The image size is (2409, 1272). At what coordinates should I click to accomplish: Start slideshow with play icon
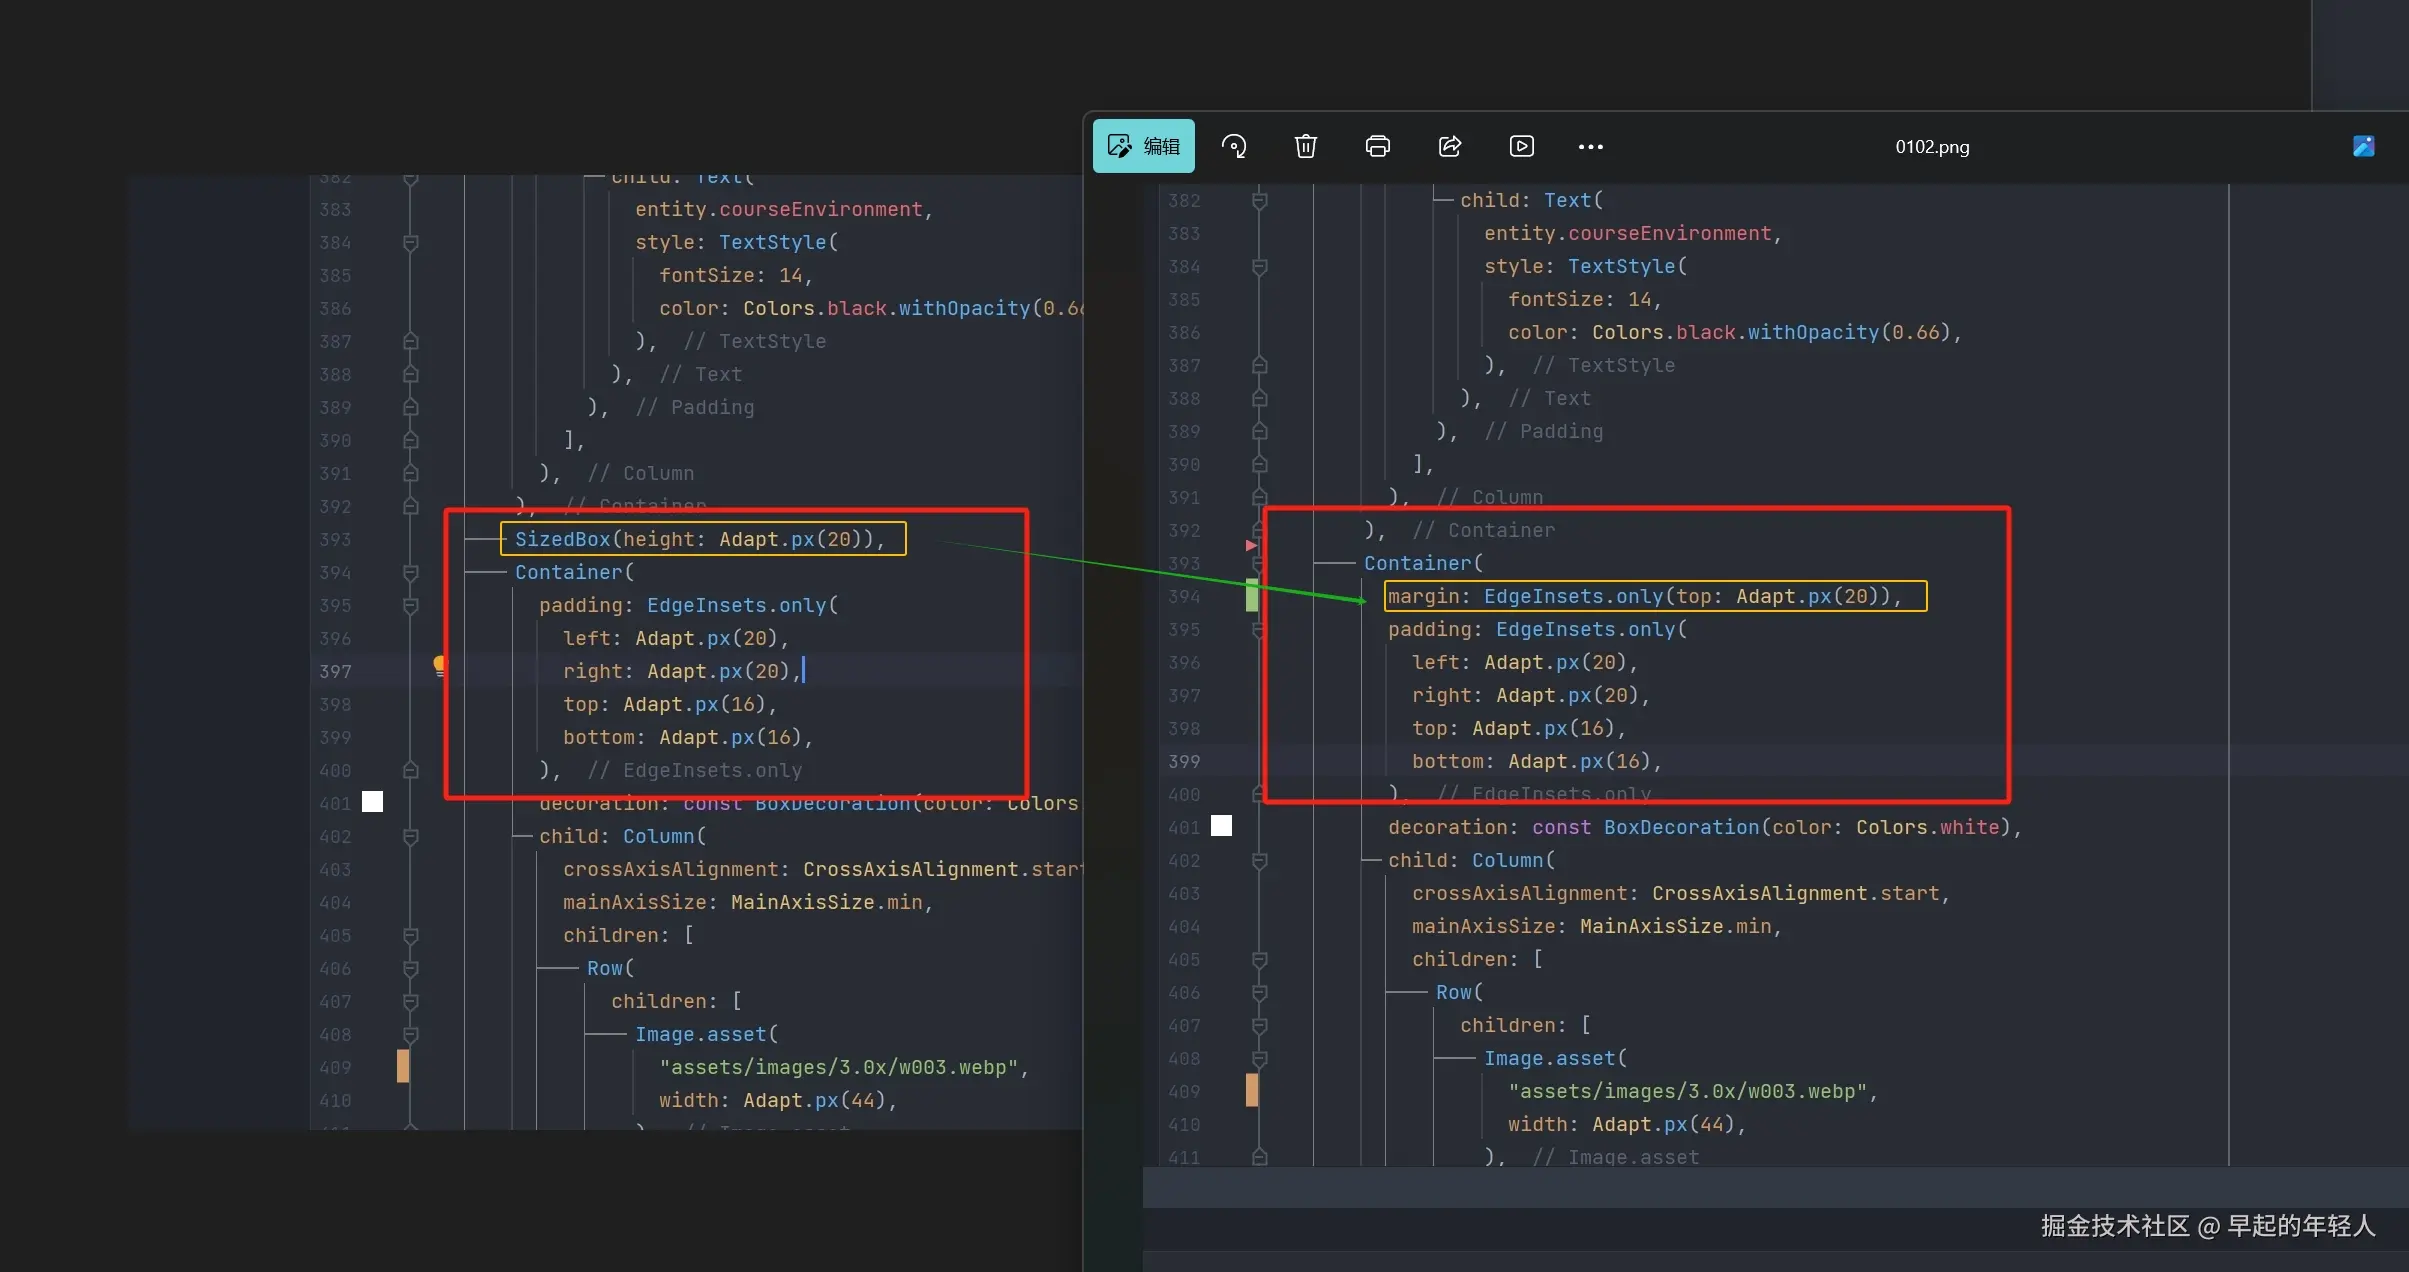[1521, 146]
